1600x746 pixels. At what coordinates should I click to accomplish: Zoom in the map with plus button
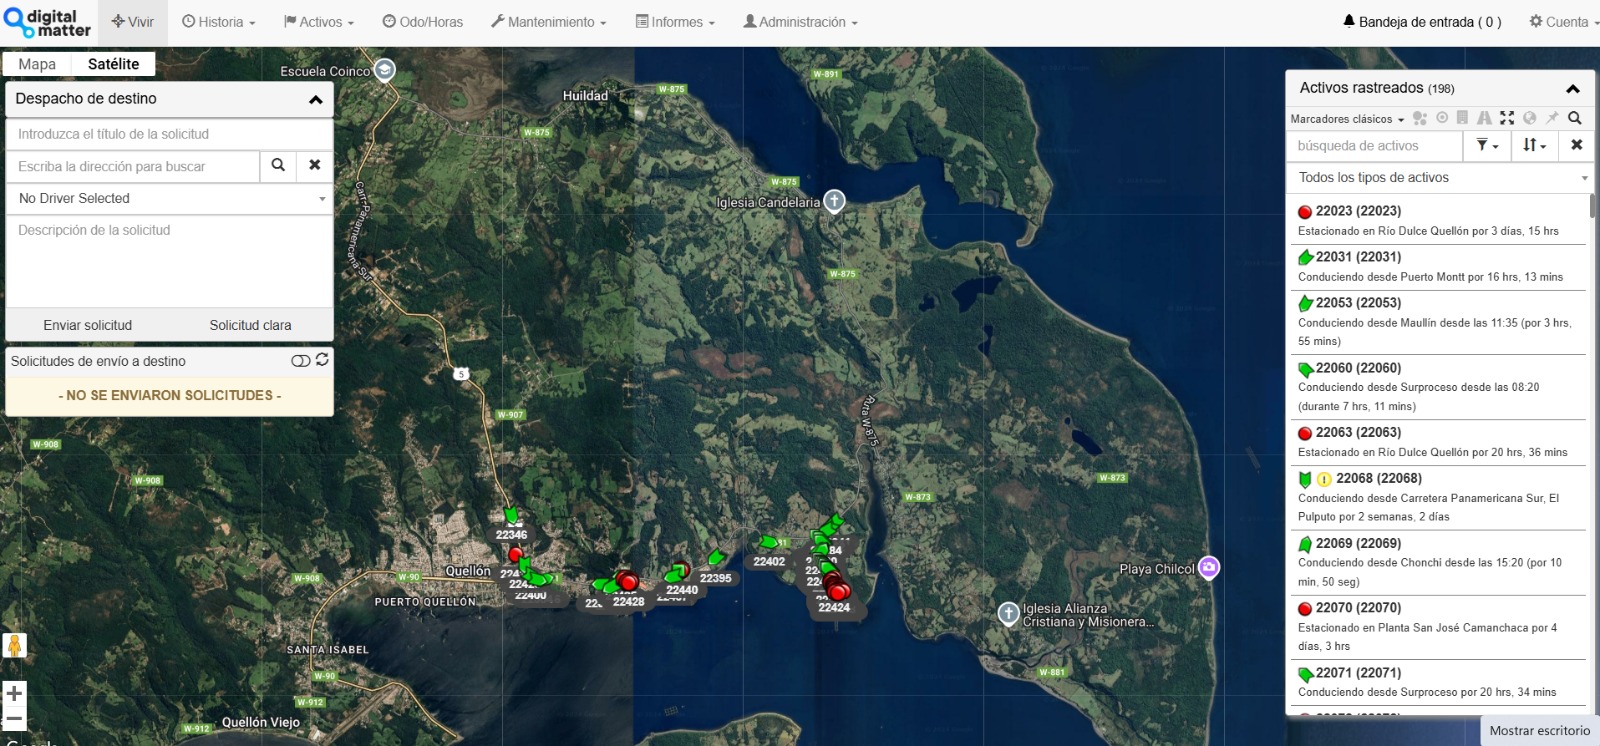click(x=14, y=693)
